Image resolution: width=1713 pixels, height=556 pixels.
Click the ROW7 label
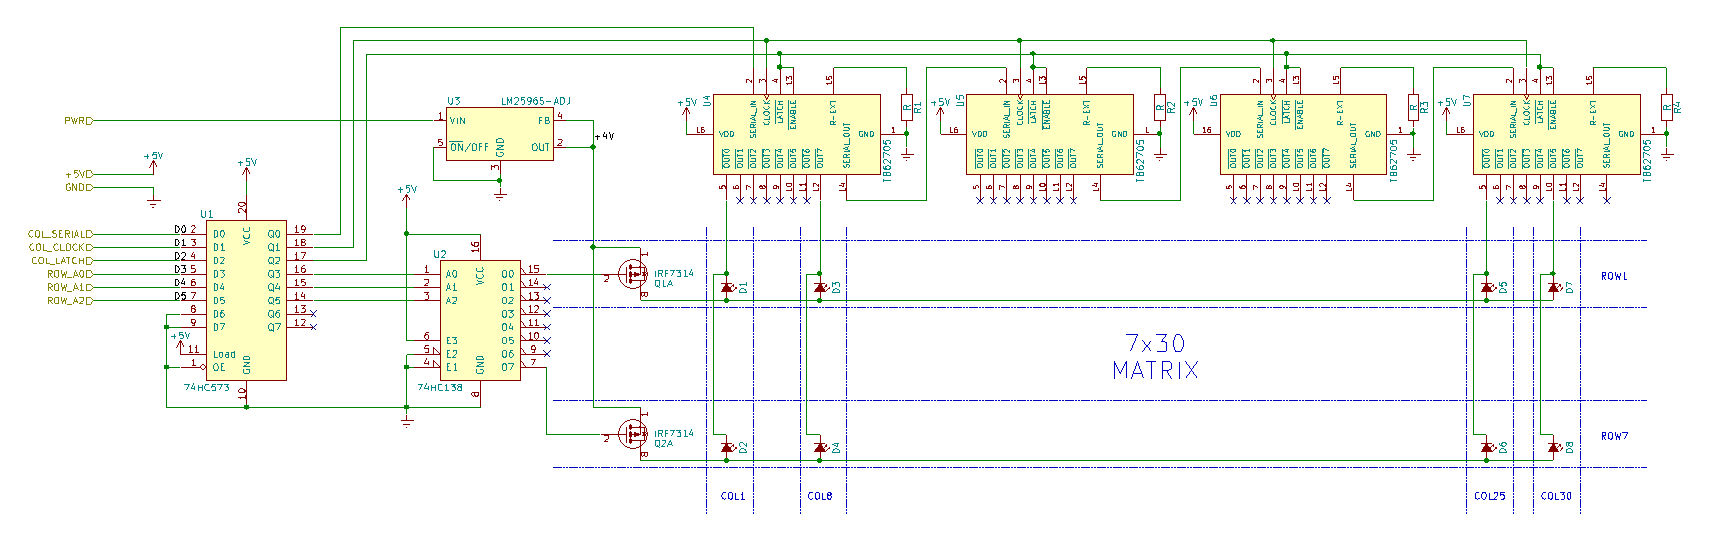coord(1614,436)
